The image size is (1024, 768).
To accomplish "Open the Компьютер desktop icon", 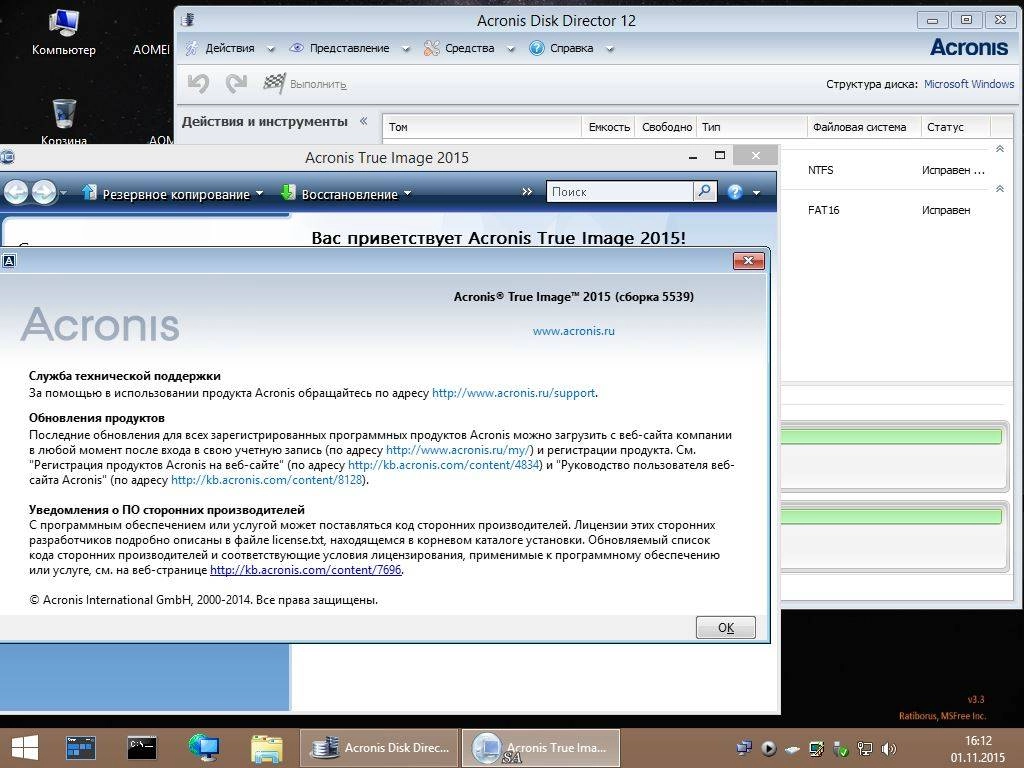I will [x=63, y=31].
